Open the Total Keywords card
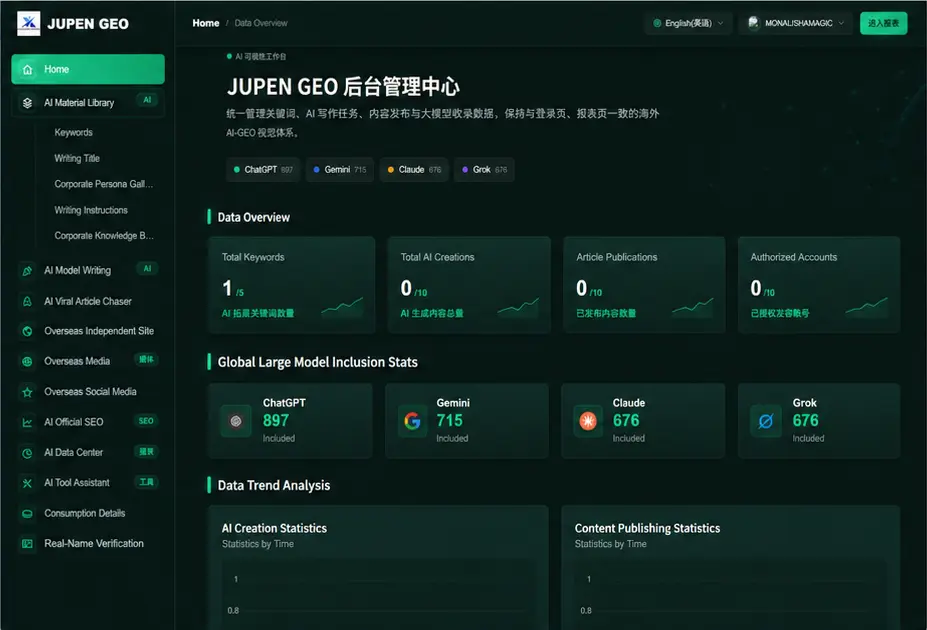This screenshot has width=927, height=630. pyautogui.click(x=291, y=285)
